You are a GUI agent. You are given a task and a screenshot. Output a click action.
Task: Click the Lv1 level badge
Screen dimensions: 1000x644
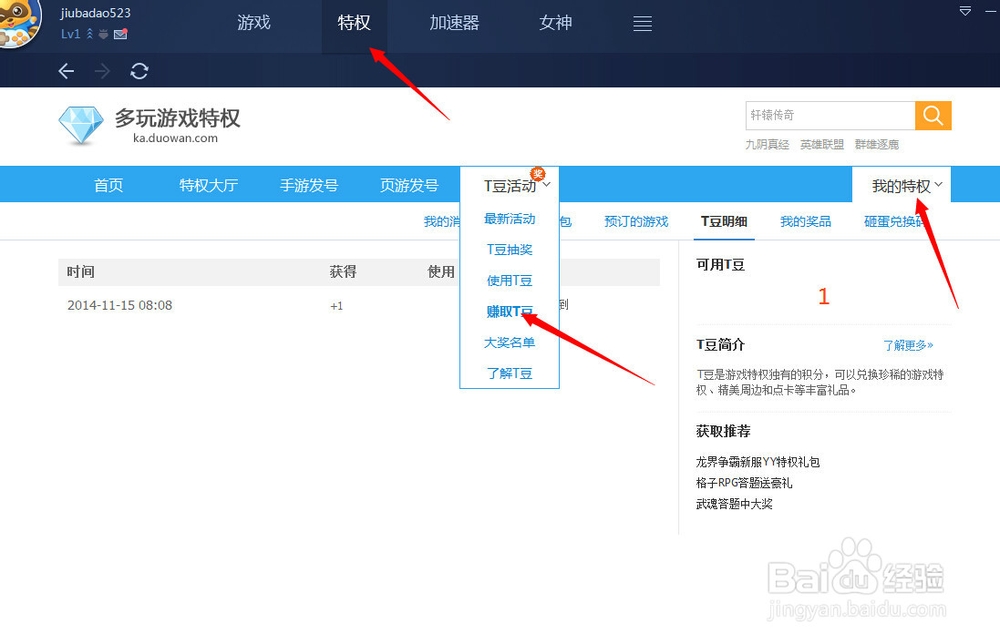tap(70, 34)
